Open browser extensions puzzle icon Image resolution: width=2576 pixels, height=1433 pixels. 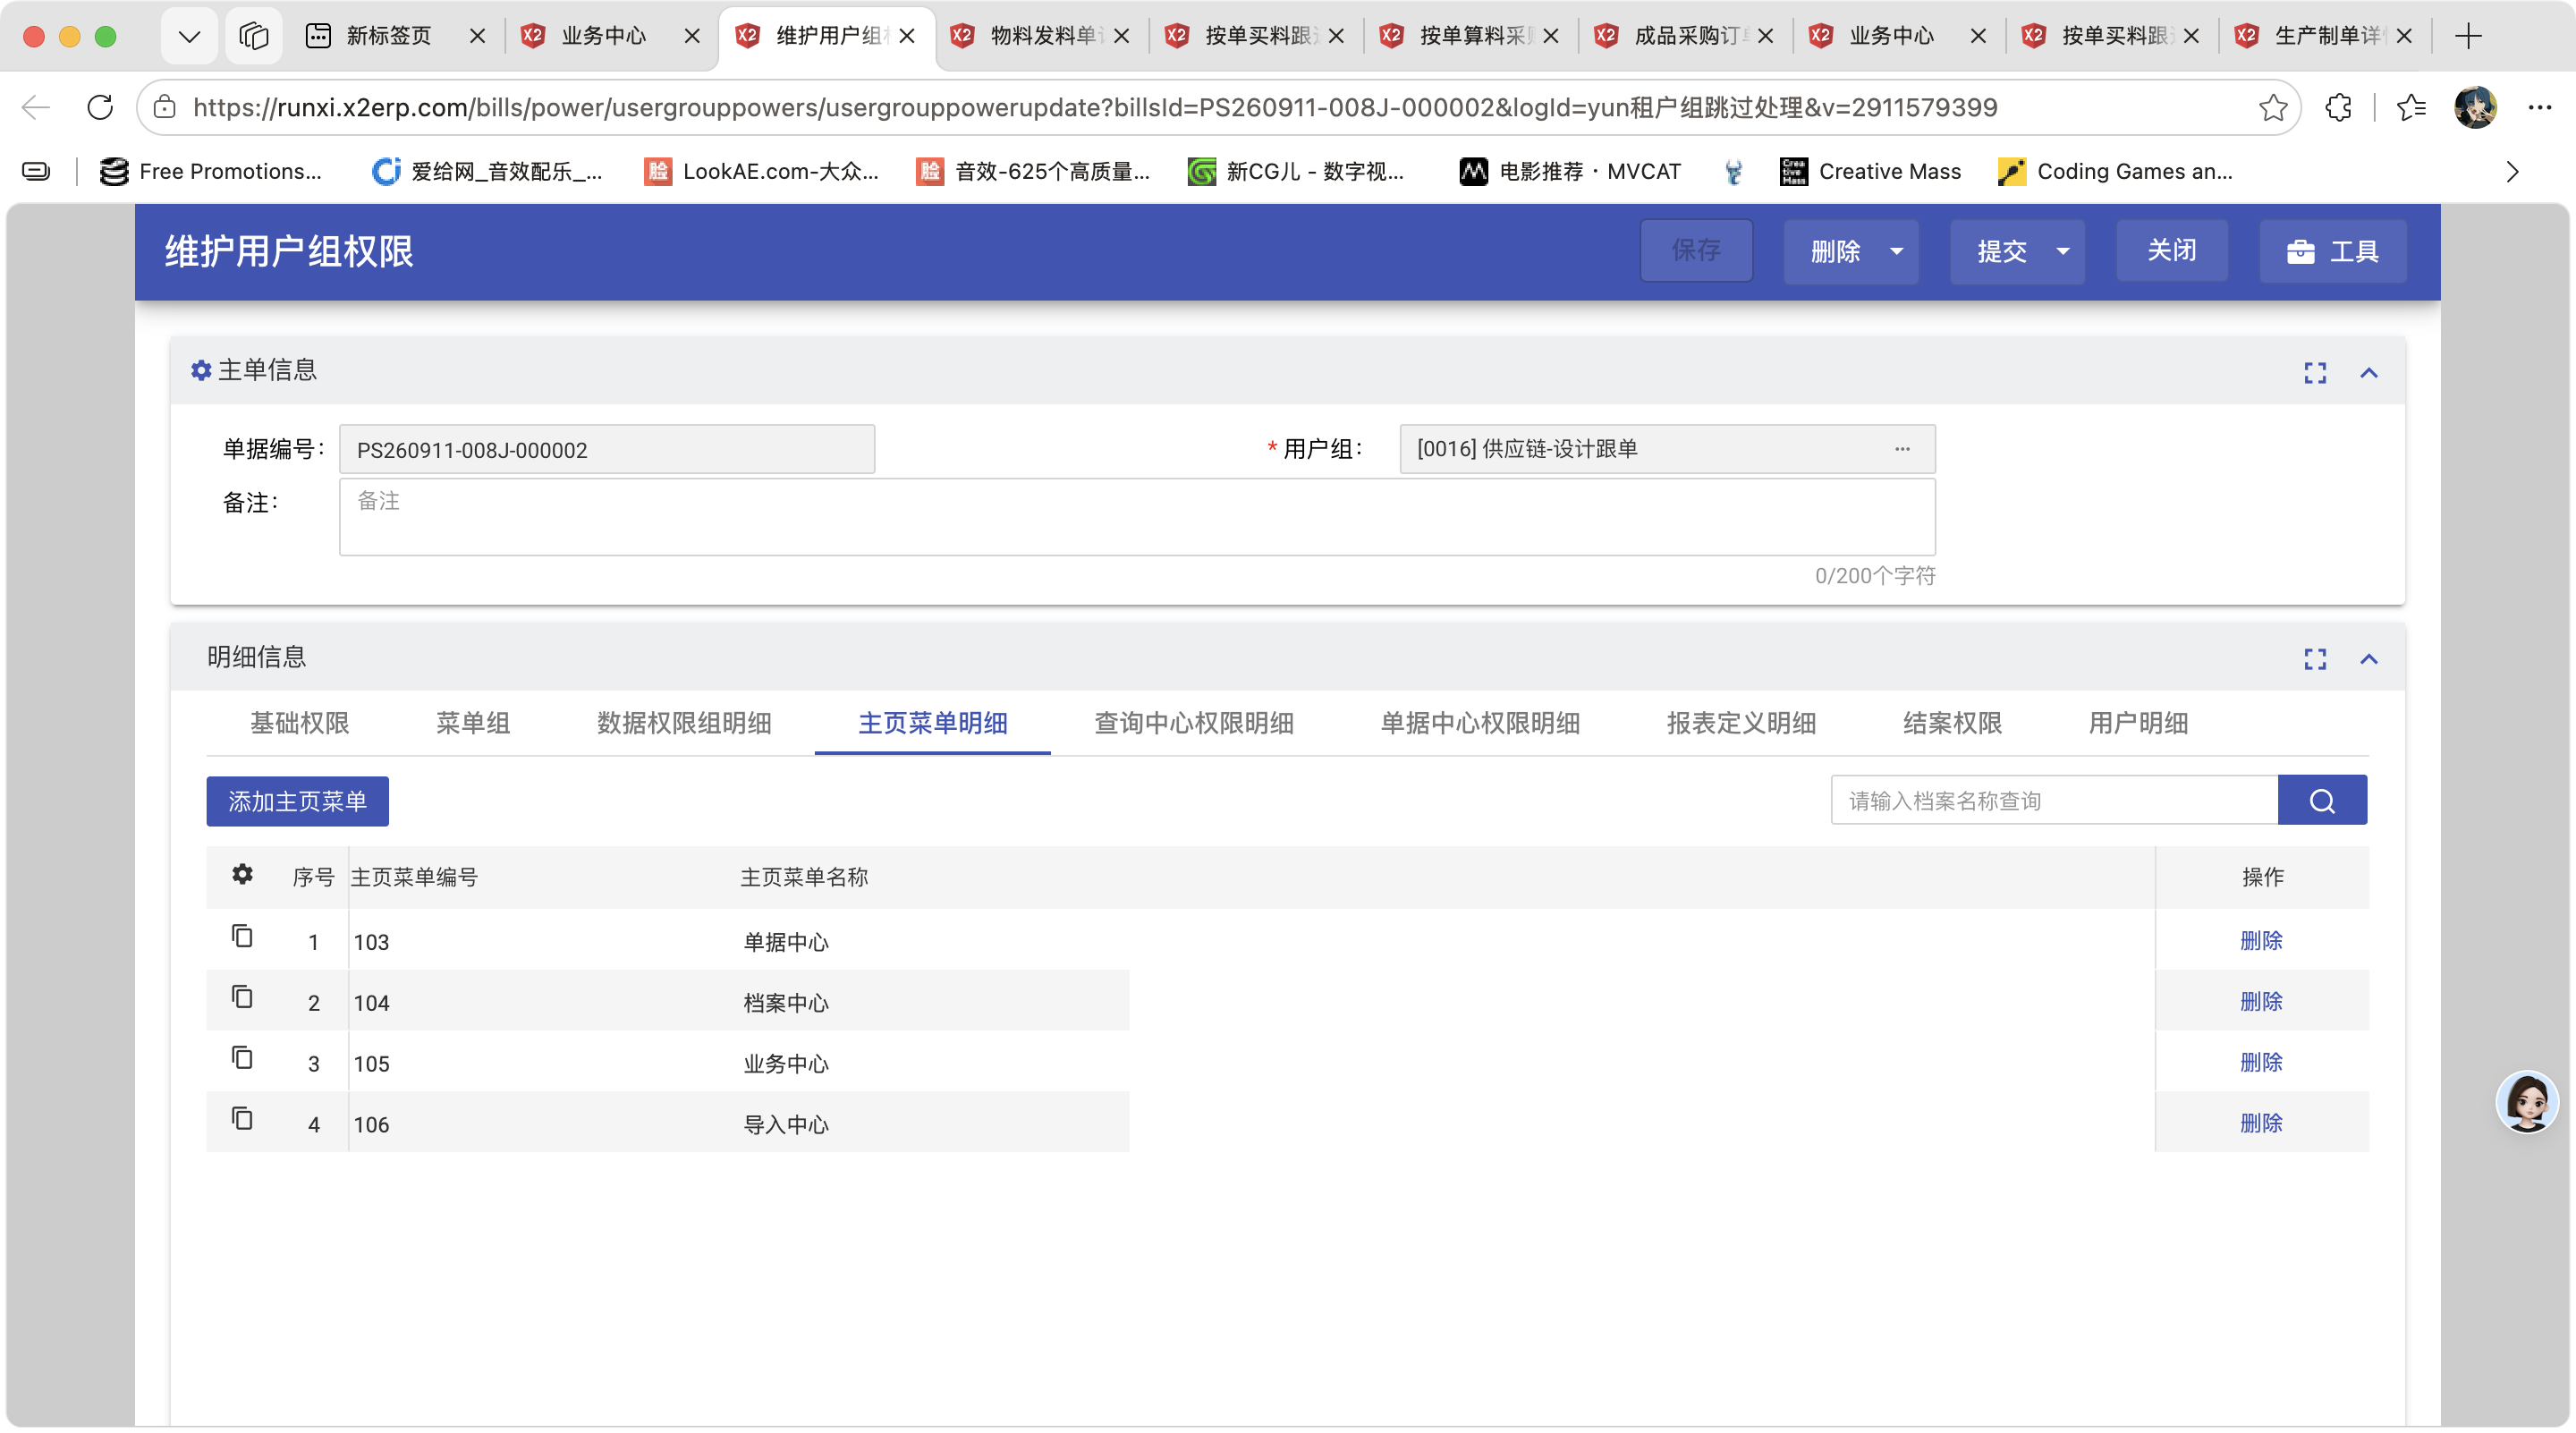(2338, 107)
